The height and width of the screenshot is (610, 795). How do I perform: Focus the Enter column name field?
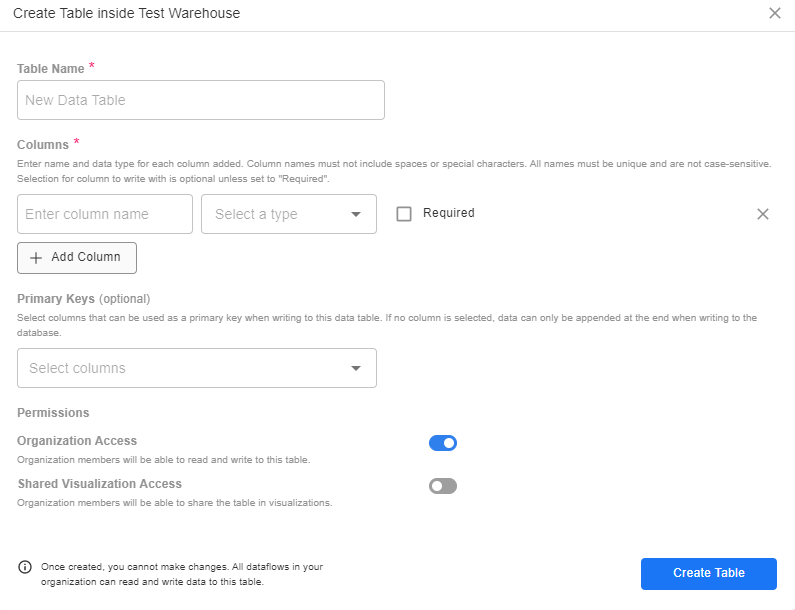tap(105, 214)
